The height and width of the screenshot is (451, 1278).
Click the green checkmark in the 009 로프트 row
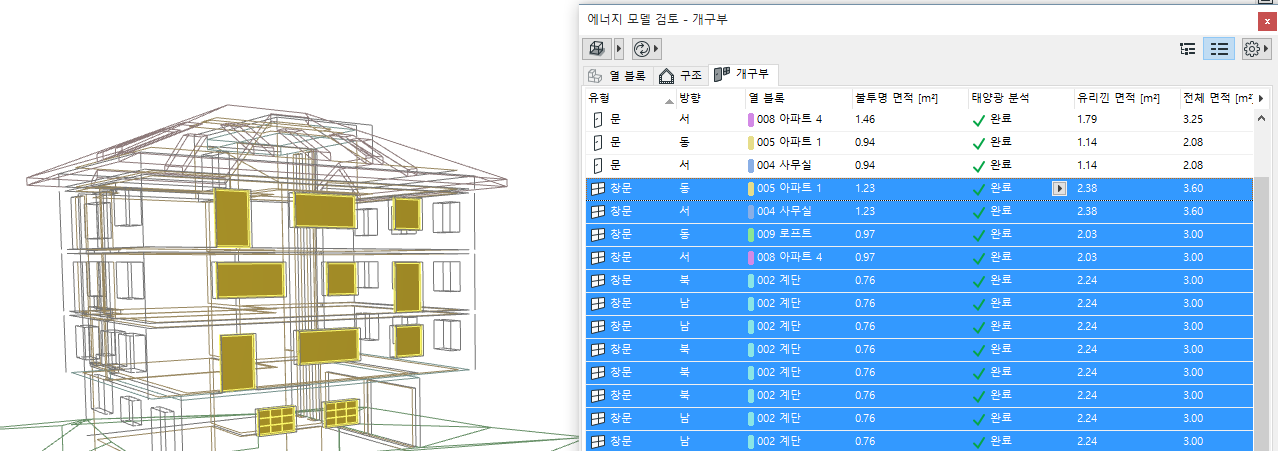tap(979, 235)
